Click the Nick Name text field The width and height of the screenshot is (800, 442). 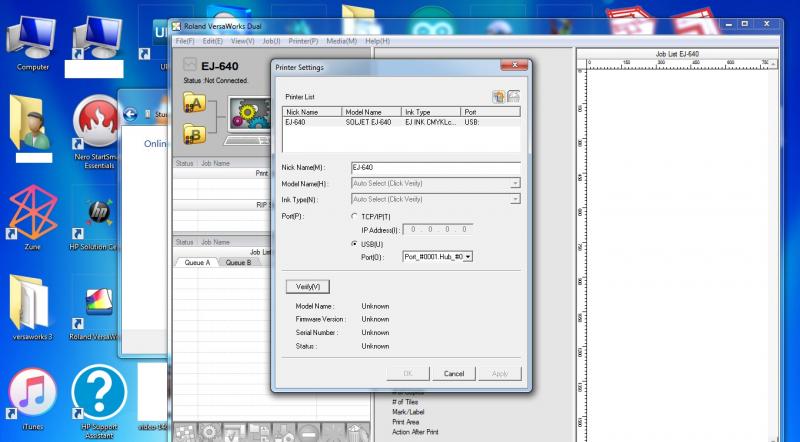pyautogui.click(x=436, y=167)
